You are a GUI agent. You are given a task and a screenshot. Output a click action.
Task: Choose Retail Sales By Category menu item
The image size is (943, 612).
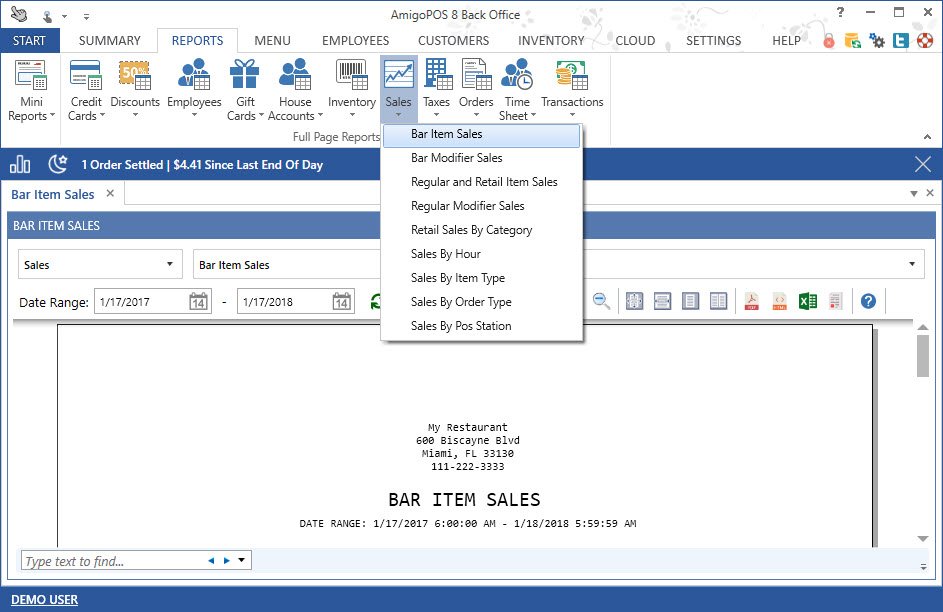(471, 230)
